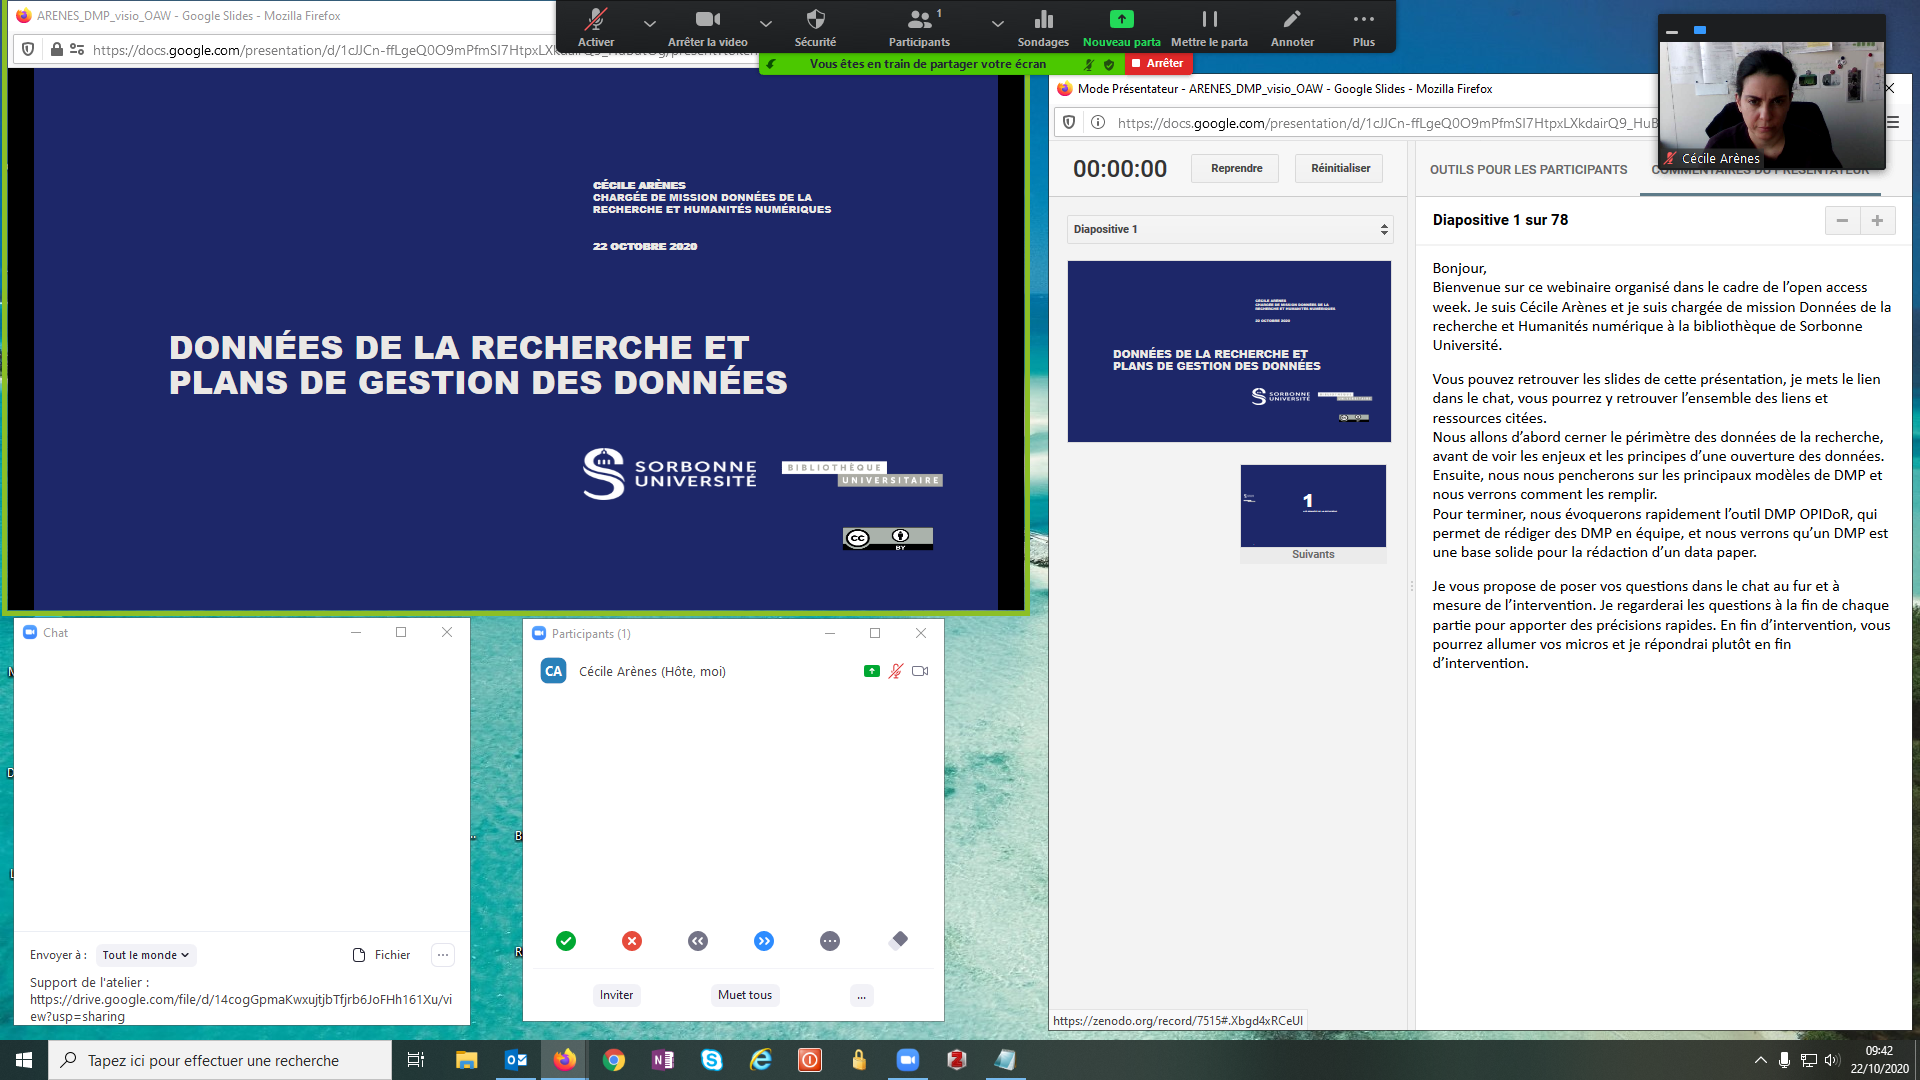
Task: Open Plus more options in Zoom toolbar
Action: [1364, 27]
